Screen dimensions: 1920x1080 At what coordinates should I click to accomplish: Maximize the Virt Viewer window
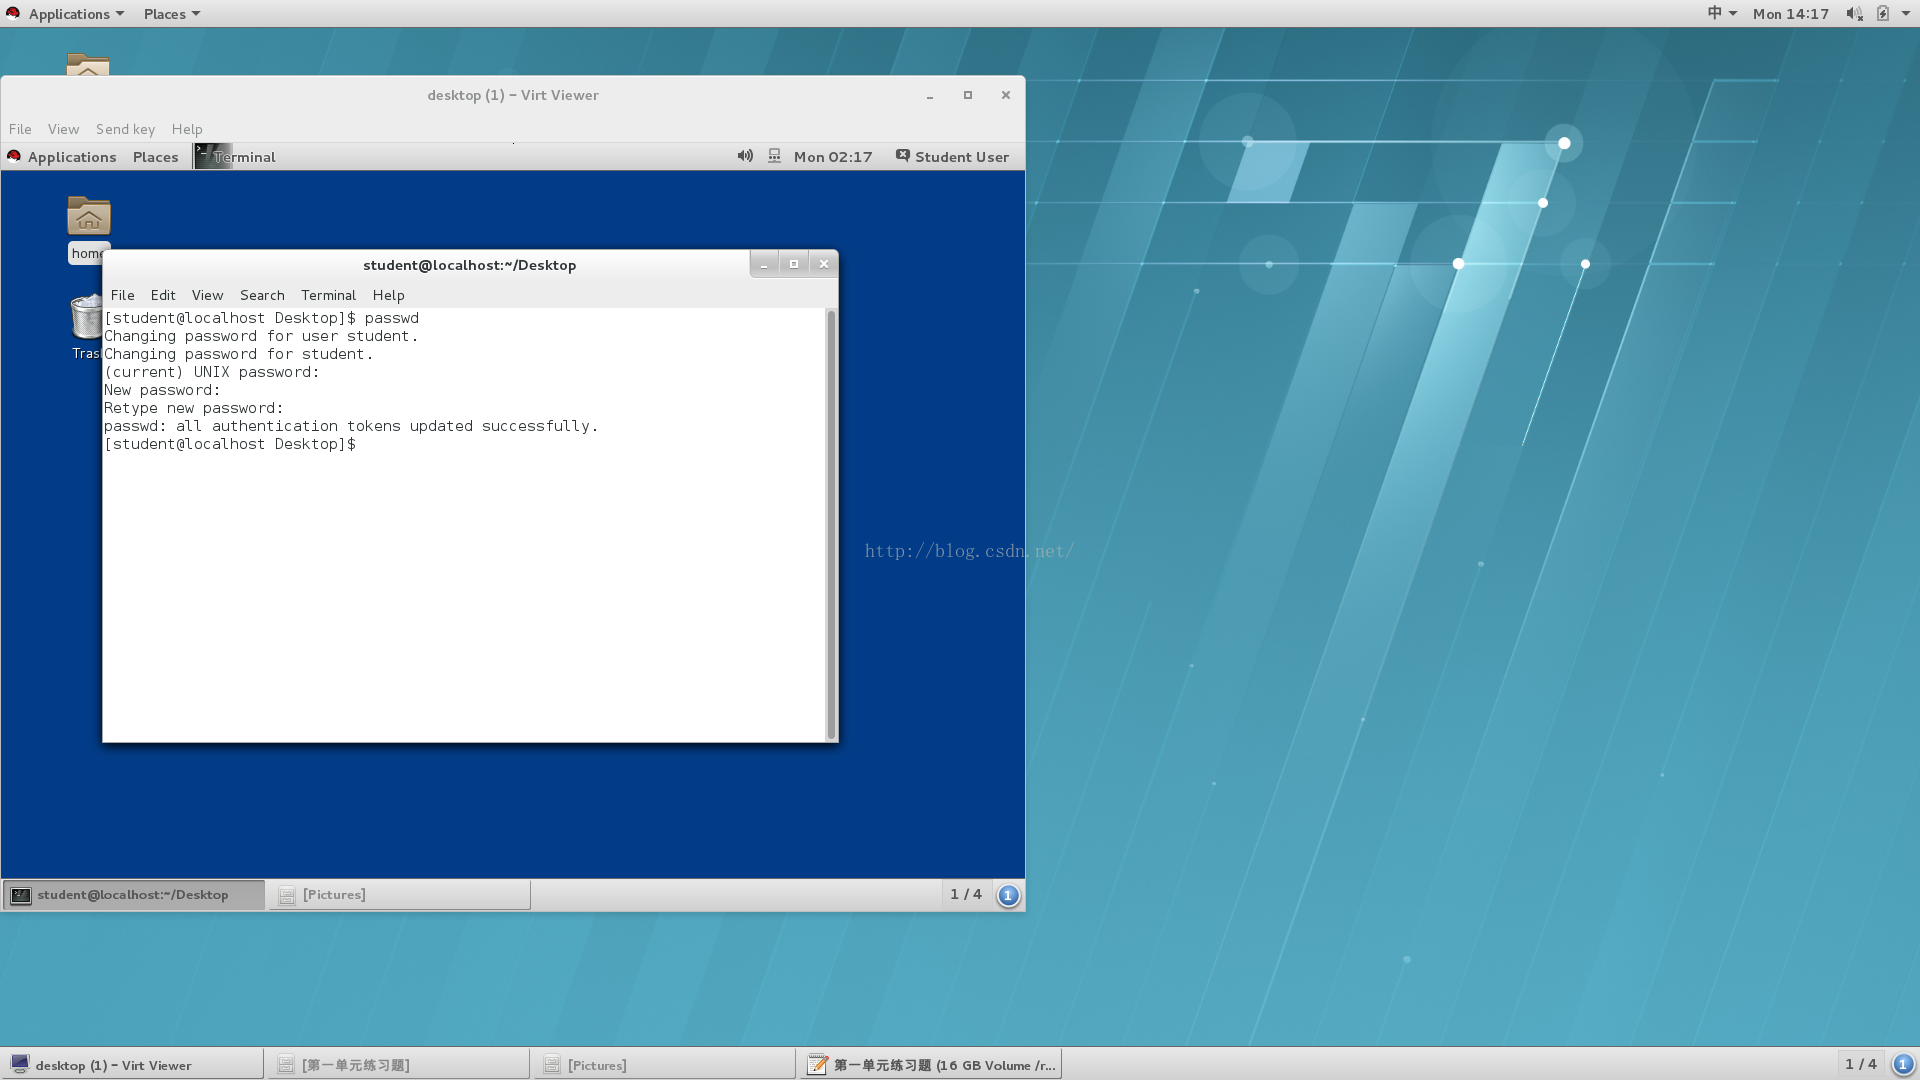967,95
